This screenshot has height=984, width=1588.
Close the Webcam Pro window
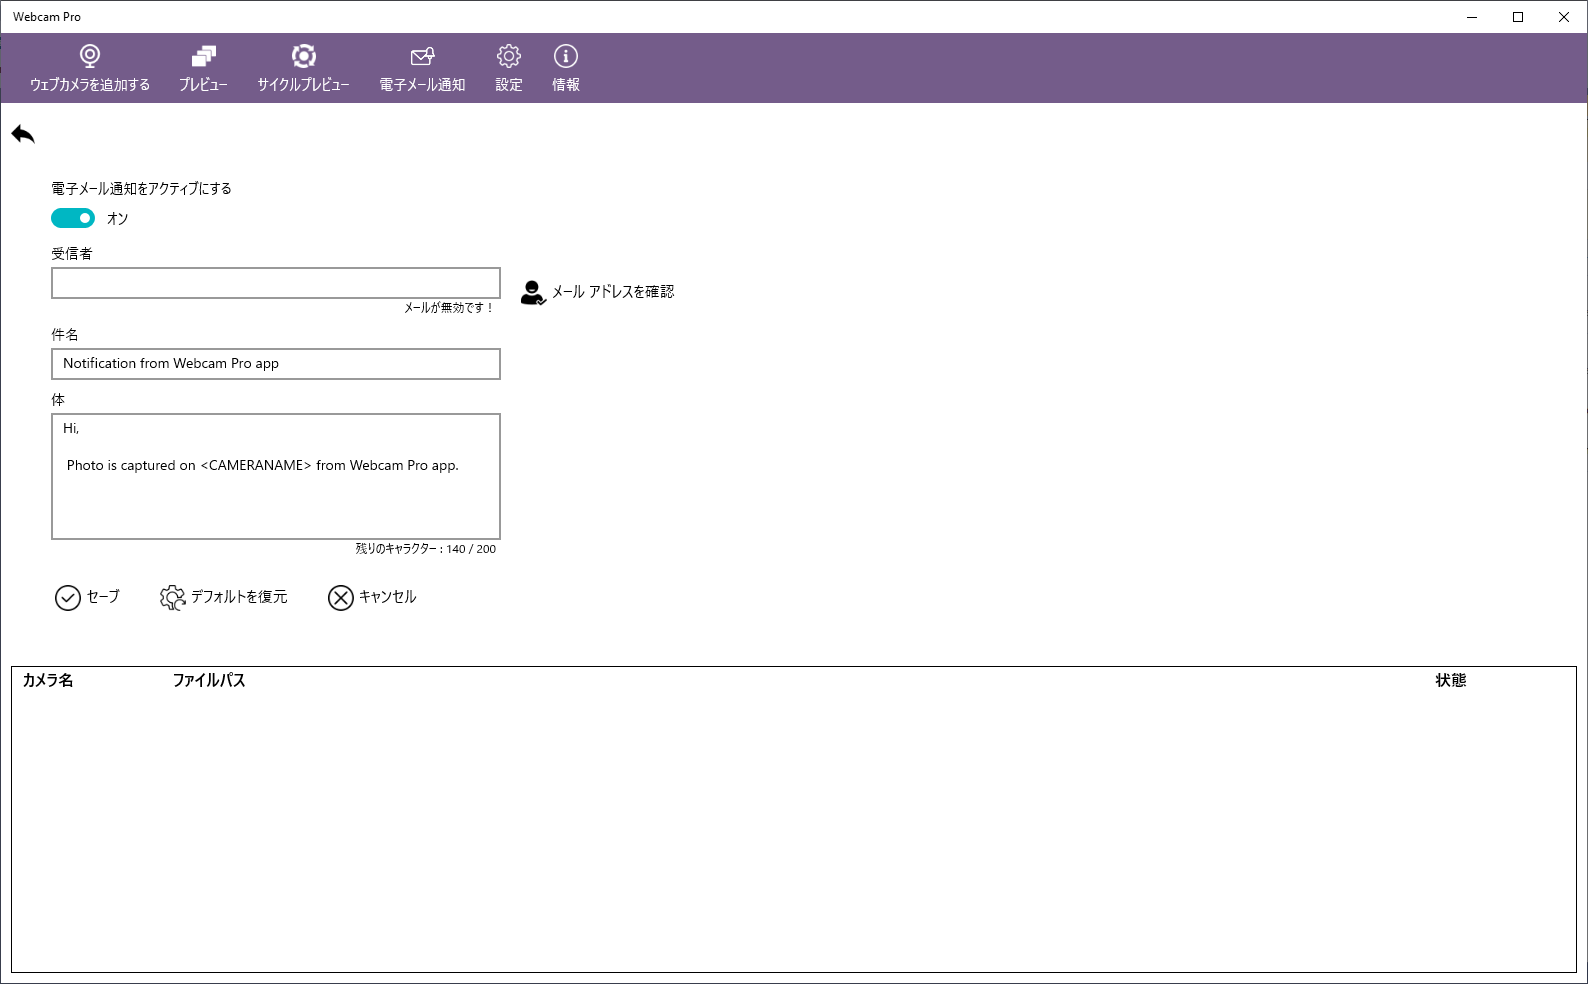click(1564, 17)
